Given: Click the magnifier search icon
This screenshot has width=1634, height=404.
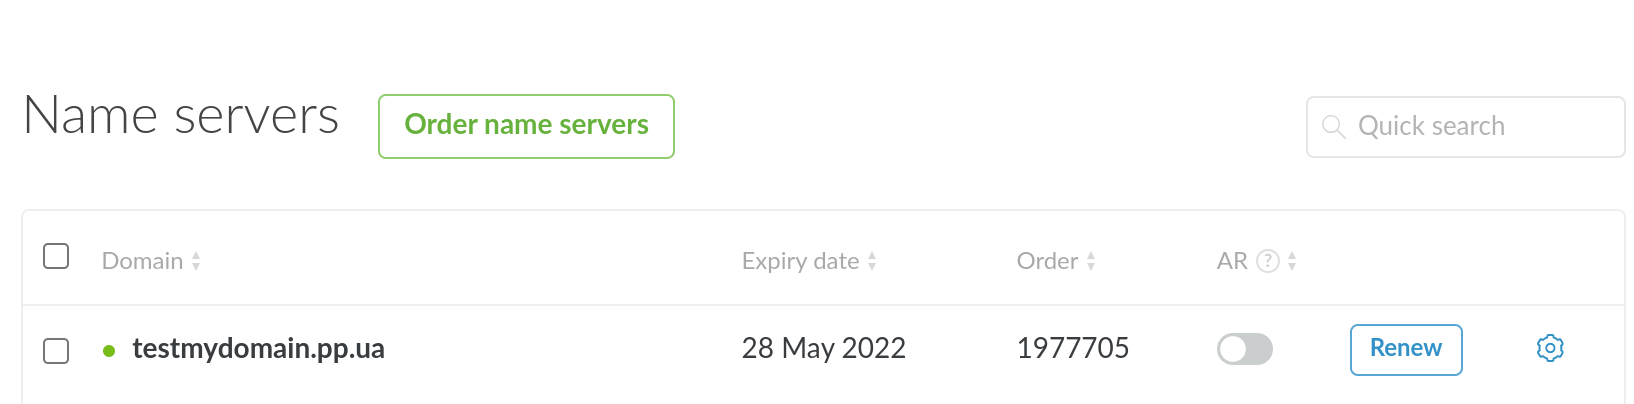Looking at the screenshot, I should click(x=1333, y=127).
